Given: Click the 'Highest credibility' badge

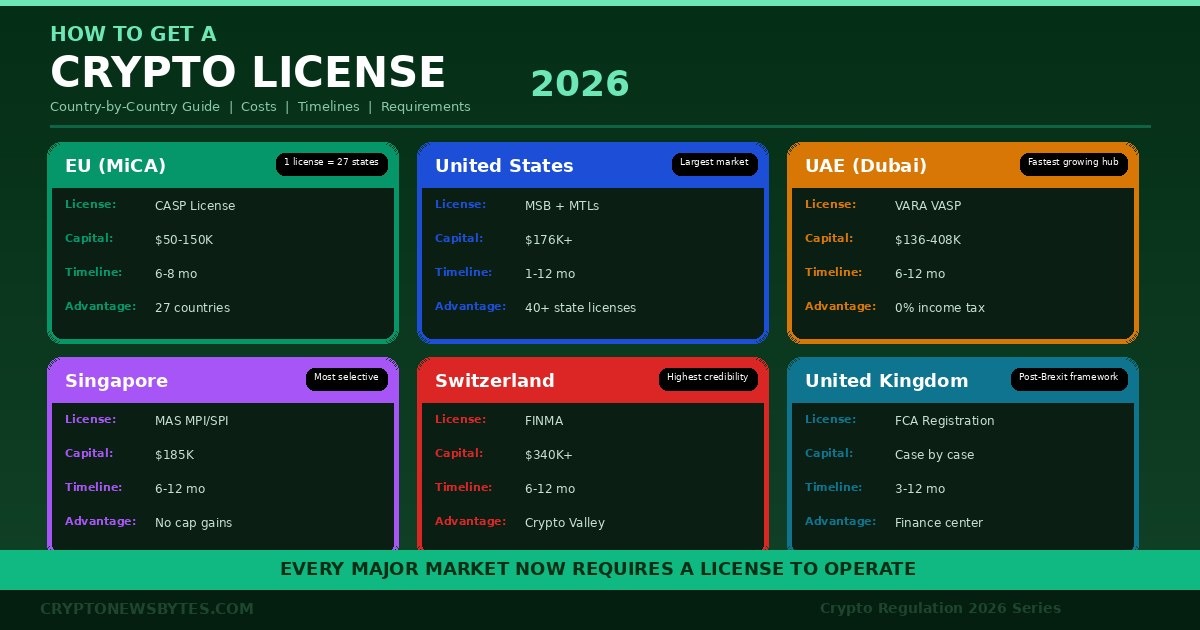Looking at the screenshot, I should (708, 378).
